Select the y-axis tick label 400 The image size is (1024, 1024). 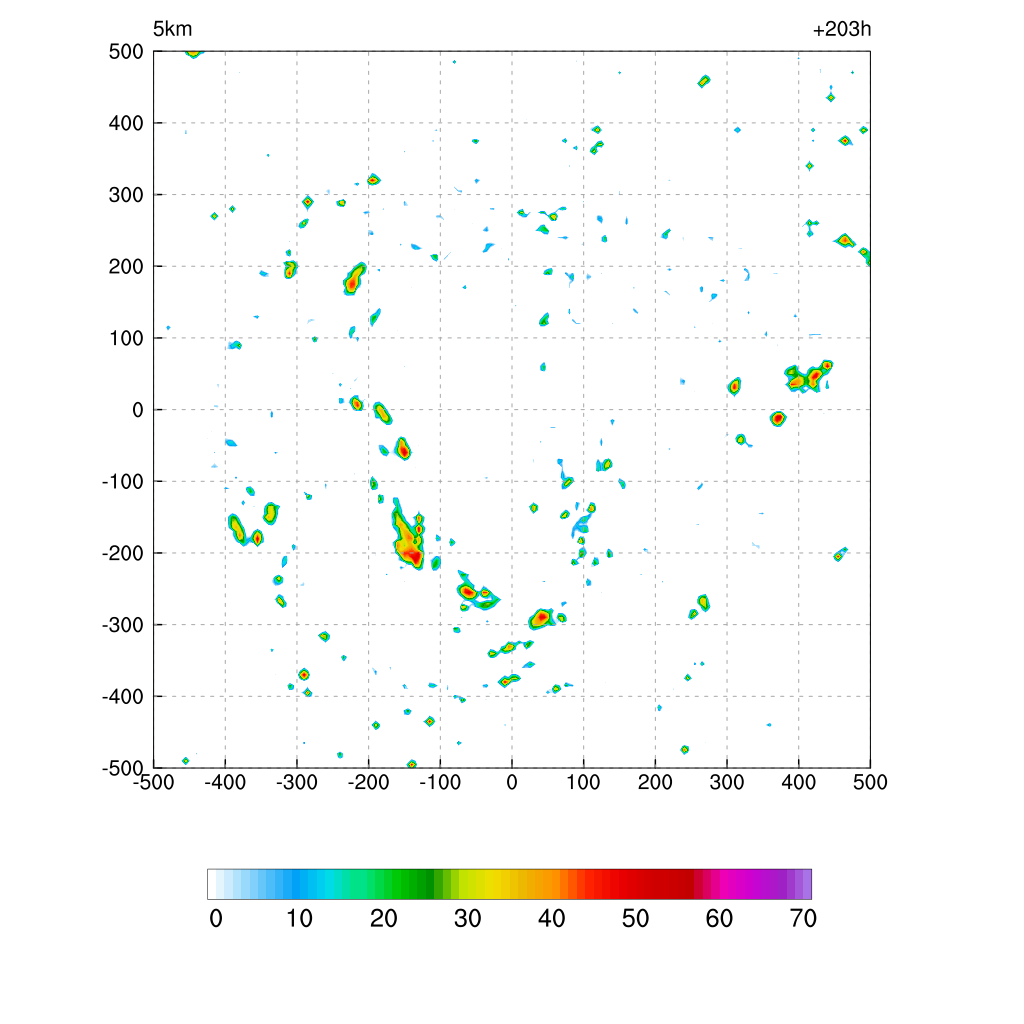(x=126, y=123)
